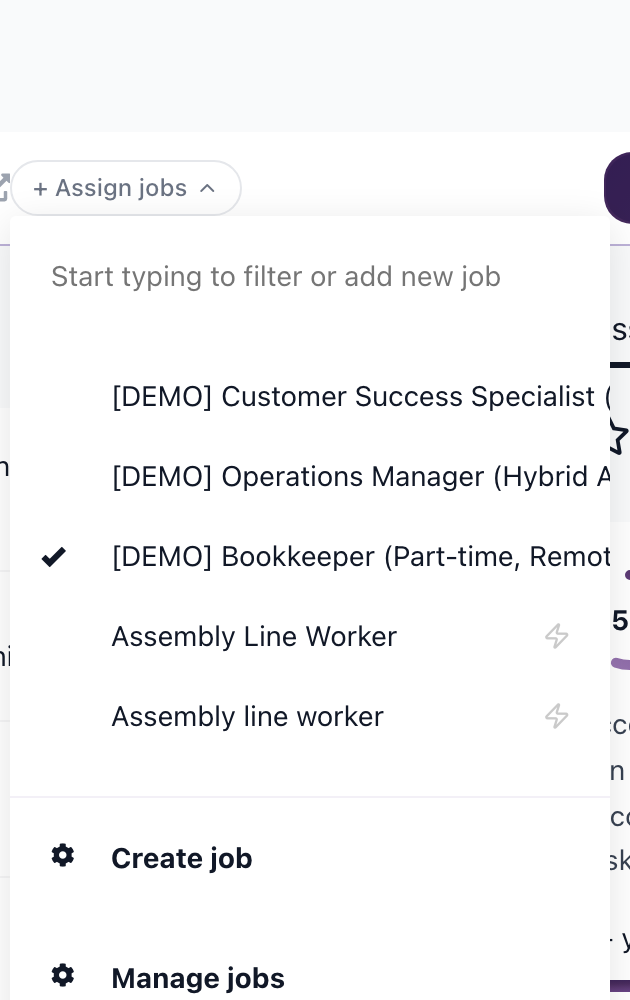Focus the job filter text field
The width and height of the screenshot is (630, 1000).
coord(310,277)
